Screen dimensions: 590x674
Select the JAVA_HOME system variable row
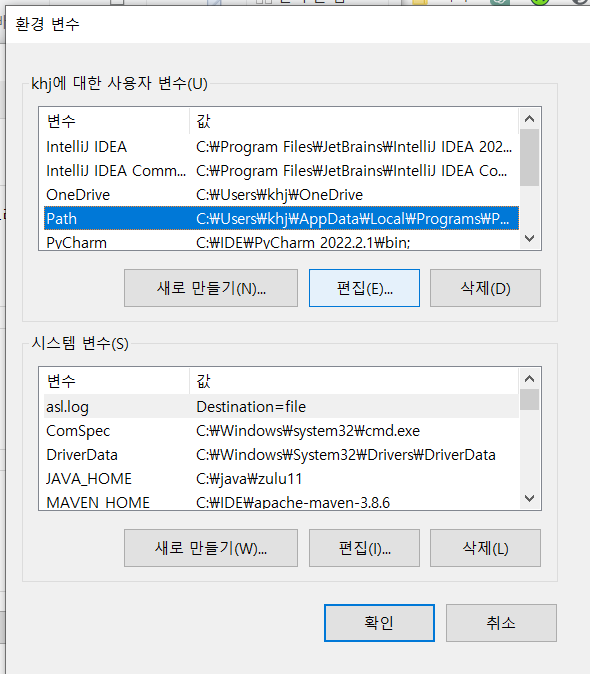[x=281, y=479]
